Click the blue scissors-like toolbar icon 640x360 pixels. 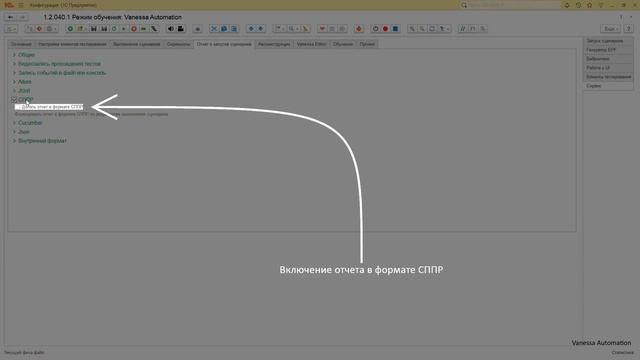[214, 29]
